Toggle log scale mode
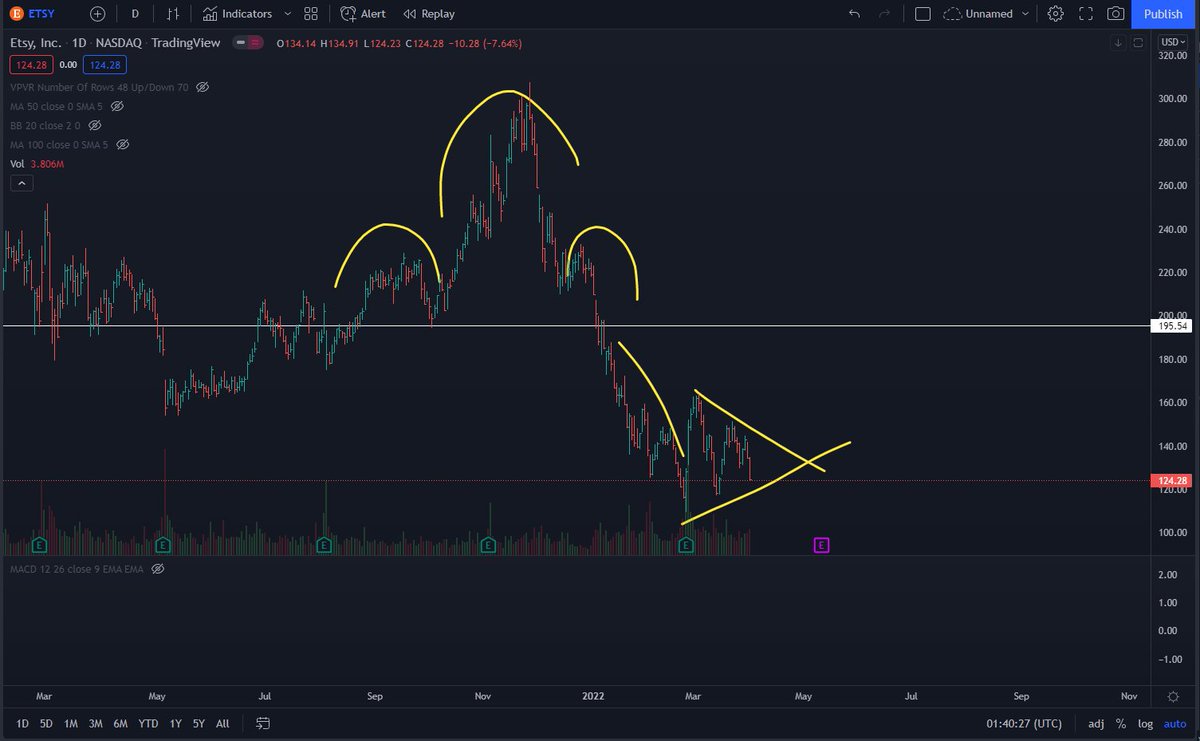The image size is (1200, 741). 1145,723
